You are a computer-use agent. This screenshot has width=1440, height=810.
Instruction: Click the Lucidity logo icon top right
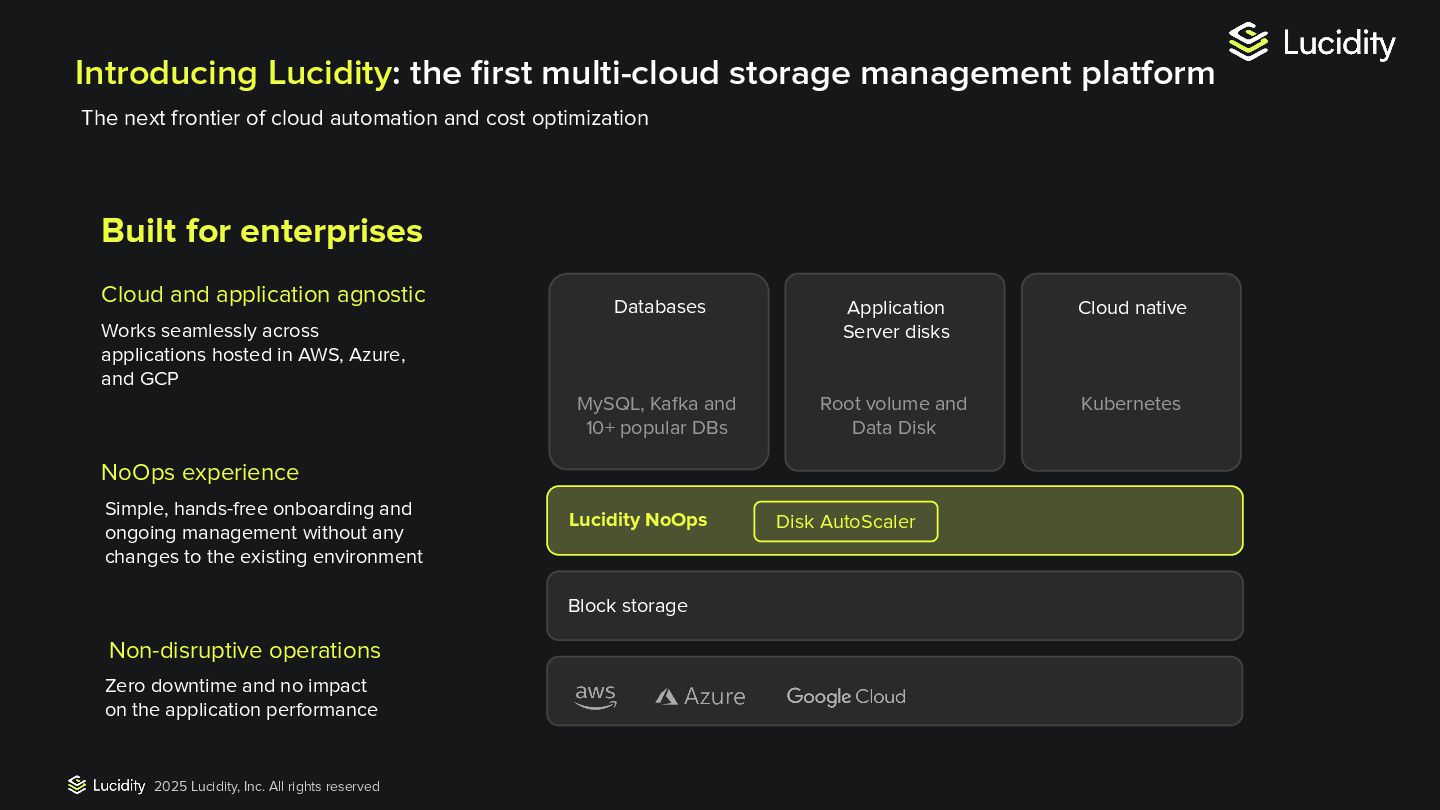[x=1248, y=42]
